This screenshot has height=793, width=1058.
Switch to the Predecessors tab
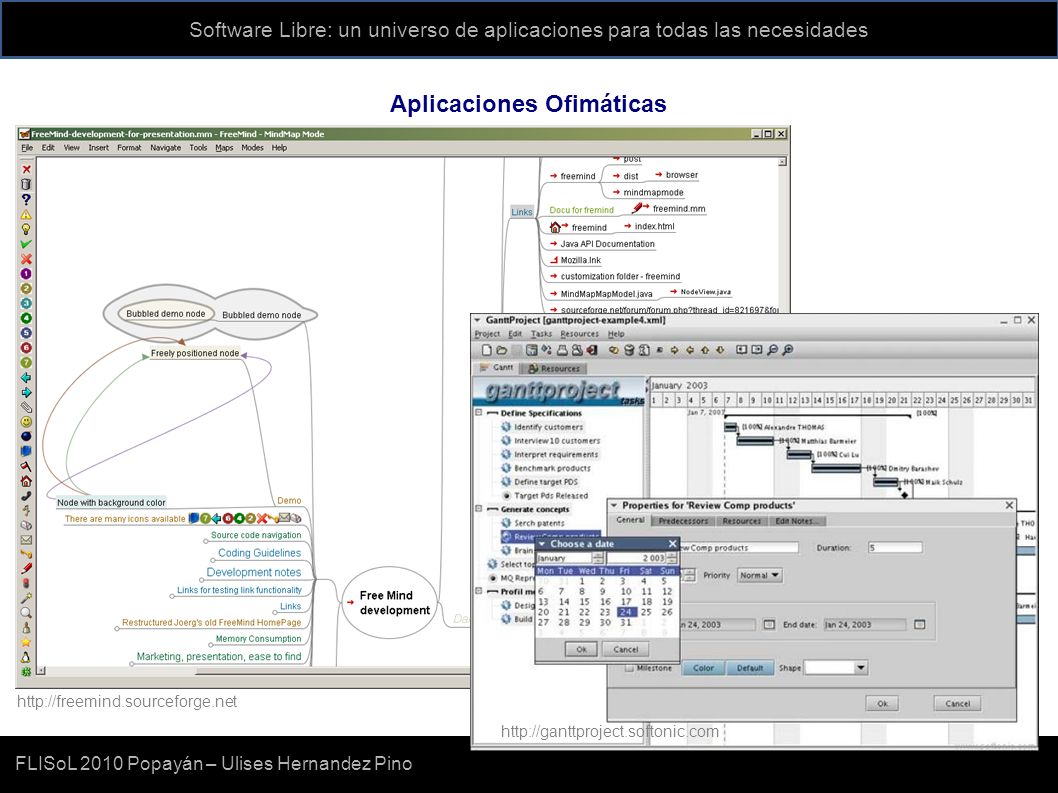(x=683, y=520)
